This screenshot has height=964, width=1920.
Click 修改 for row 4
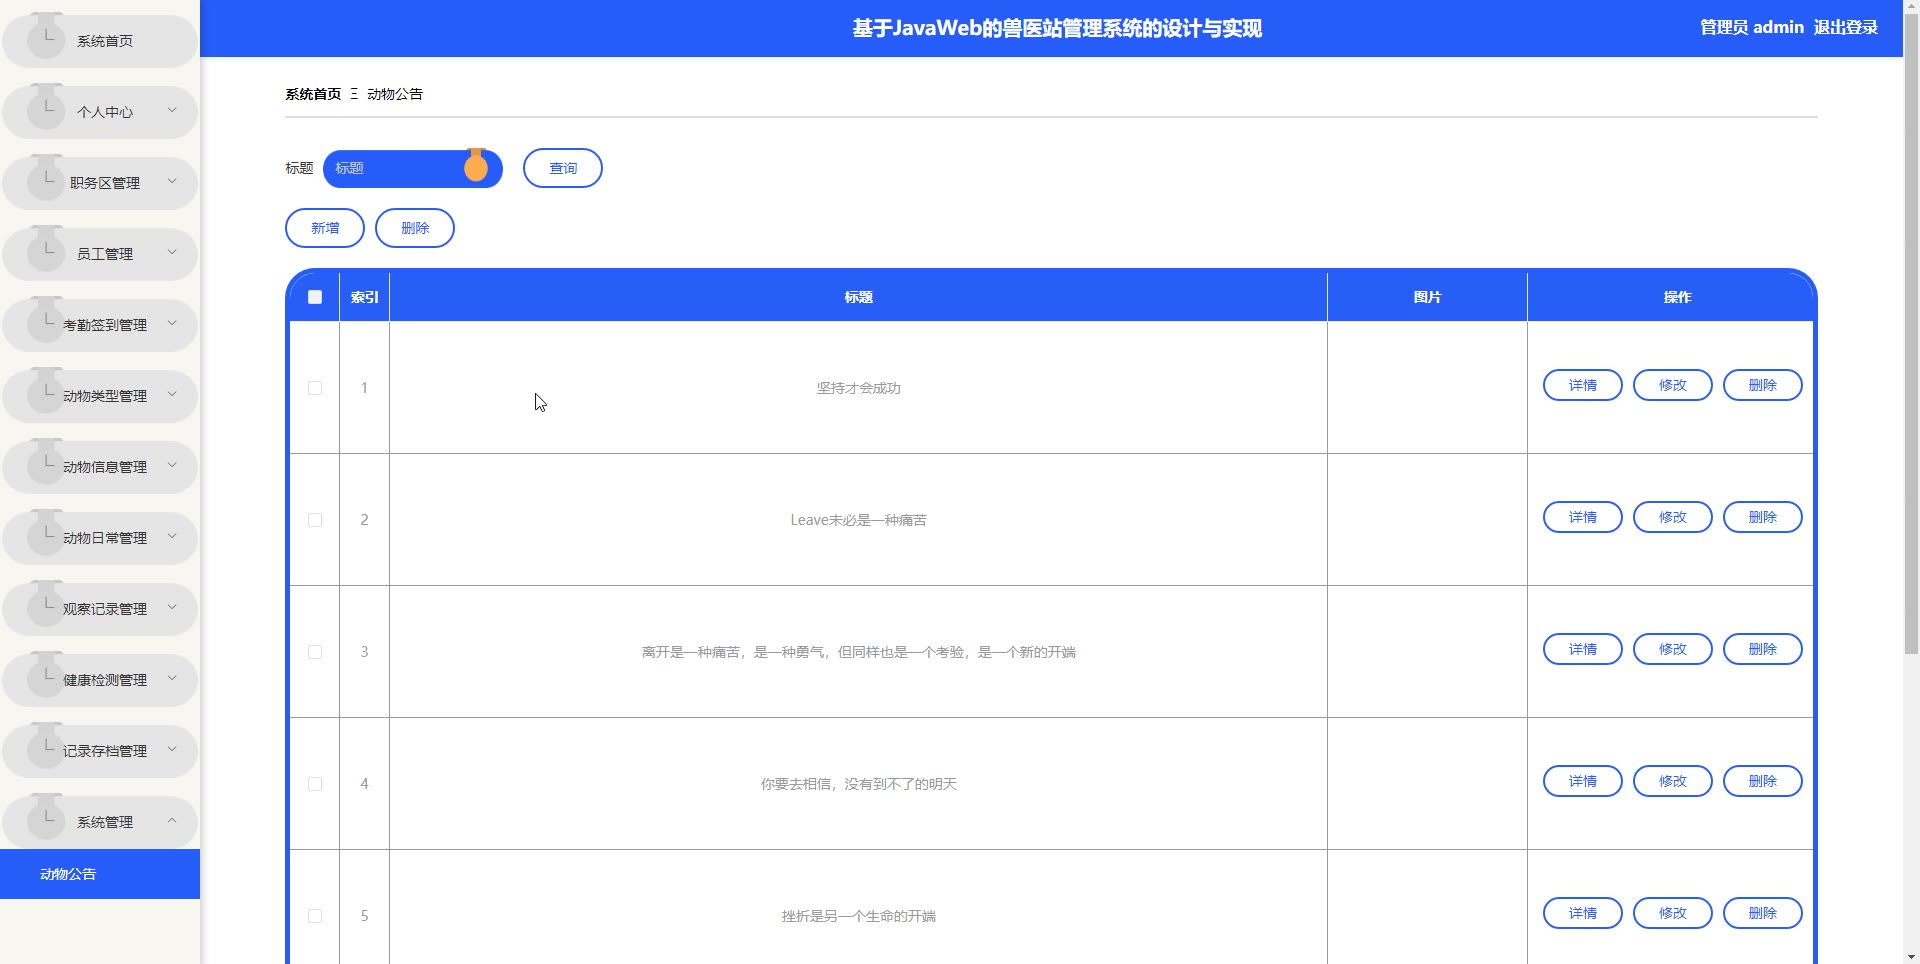[x=1673, y=781]
